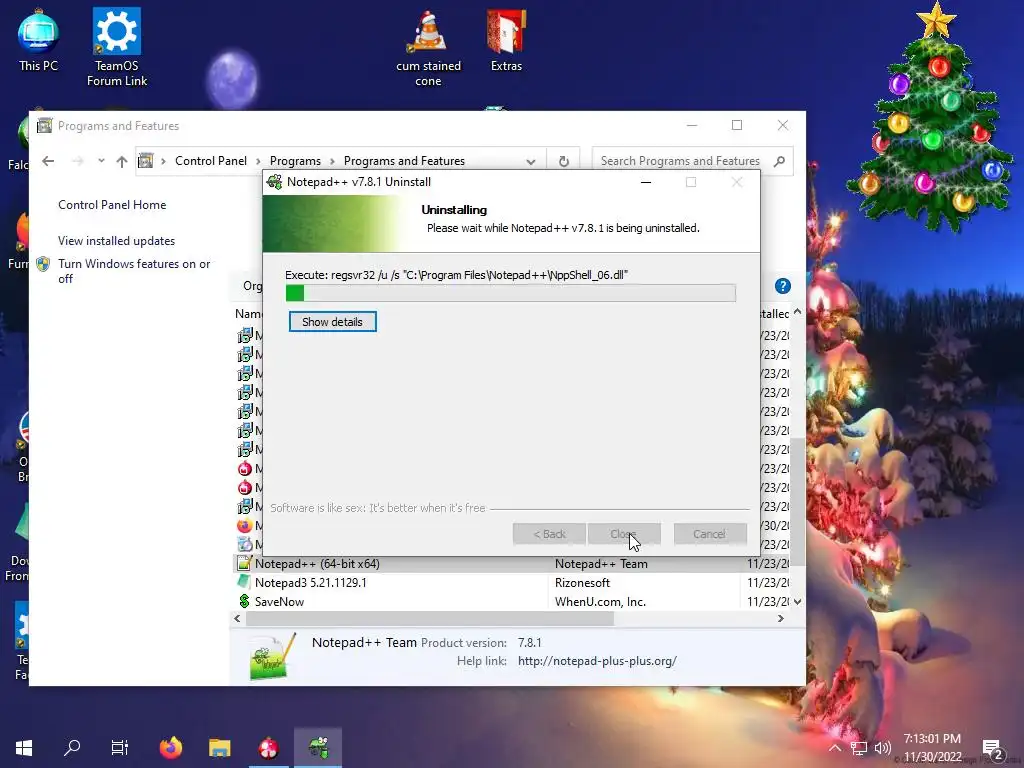The height and width of the screenshot is (768, 1024).
Task: Open Programs breadcrumb
Action: click(295, 161)
